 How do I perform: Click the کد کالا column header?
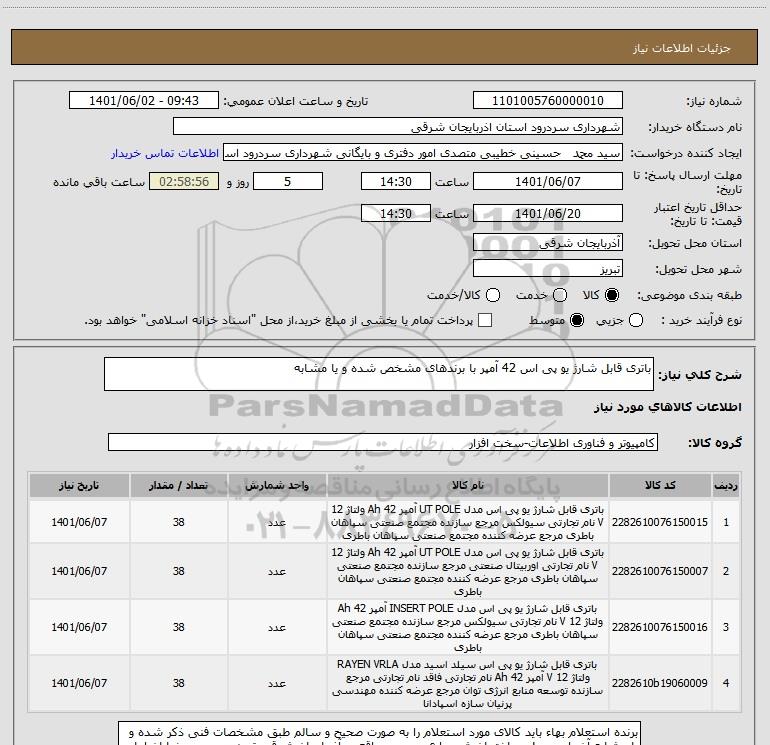660,485
